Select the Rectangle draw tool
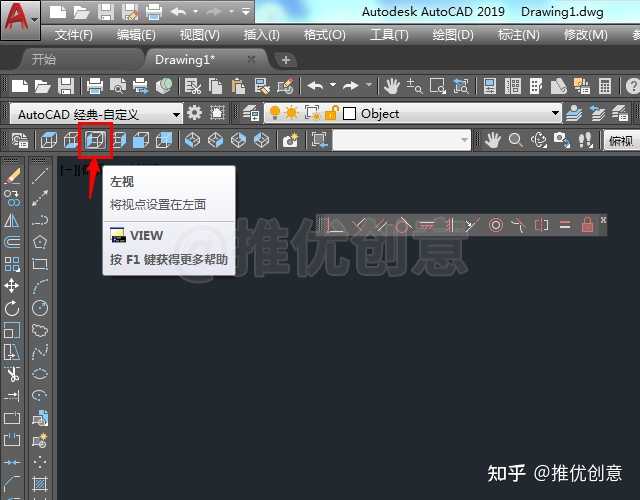 point(40,264)
